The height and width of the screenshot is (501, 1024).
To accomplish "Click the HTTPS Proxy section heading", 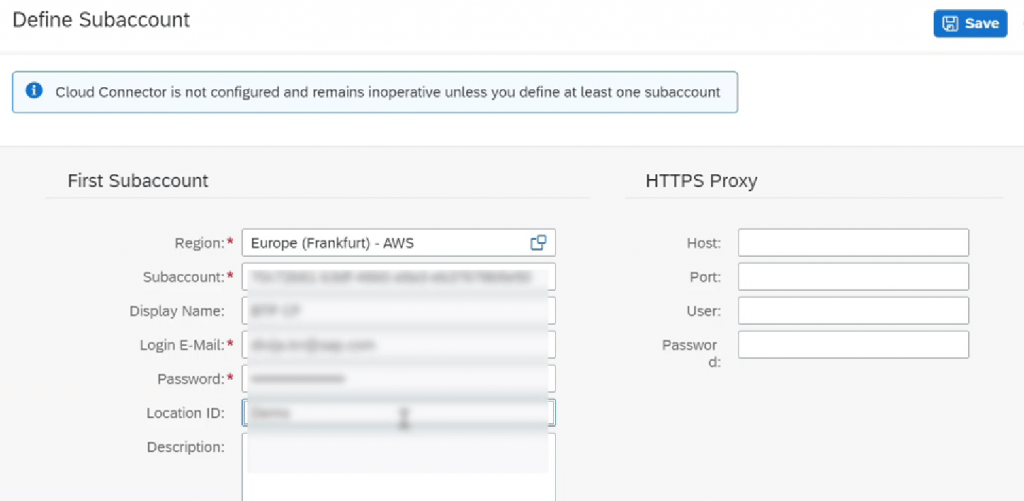I will click(701, 181).
